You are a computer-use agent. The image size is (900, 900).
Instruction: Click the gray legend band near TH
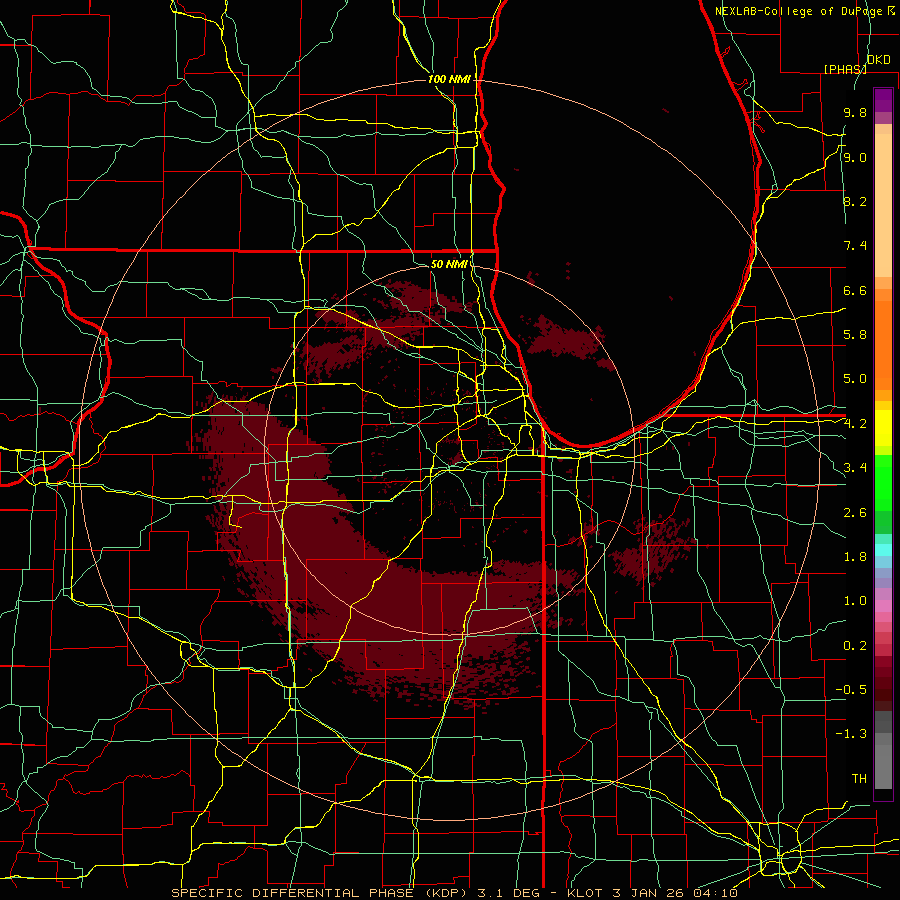883,767
